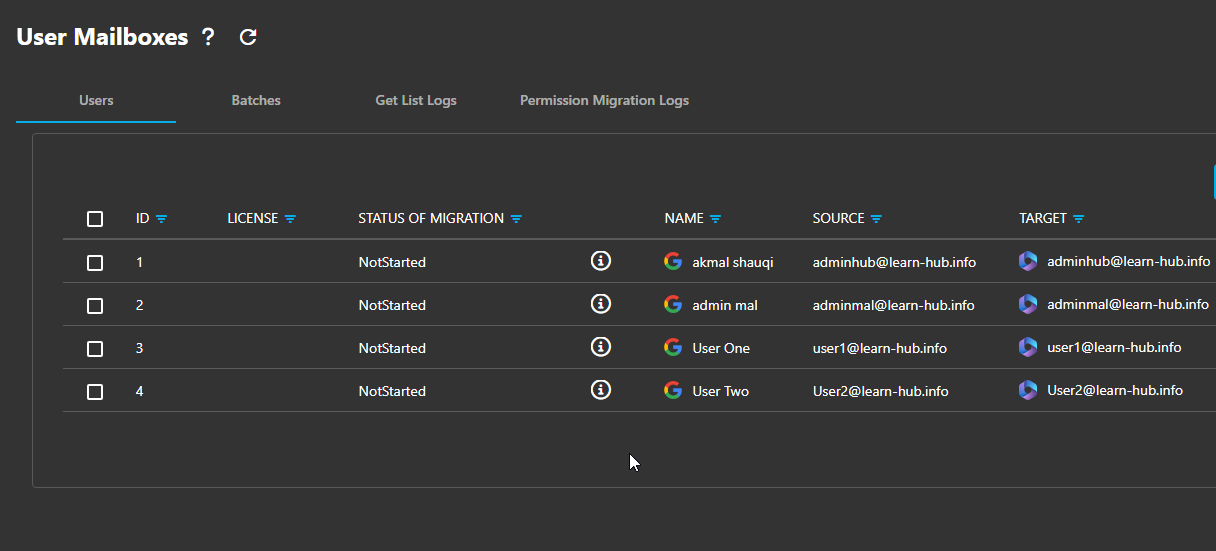This screenshot has width=1216, height=551.
Task: Click Google icon beside akmal shauqi
Action: (x=673, y=262)
